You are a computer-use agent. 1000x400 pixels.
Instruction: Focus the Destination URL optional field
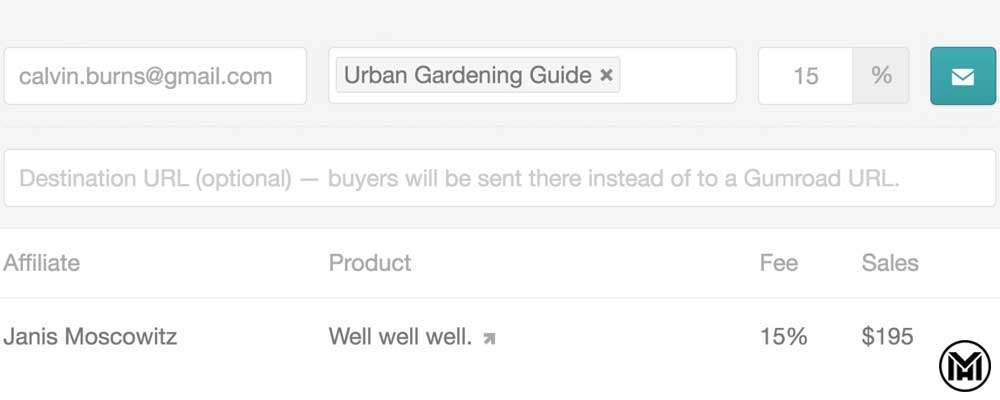tap(499, 179)
